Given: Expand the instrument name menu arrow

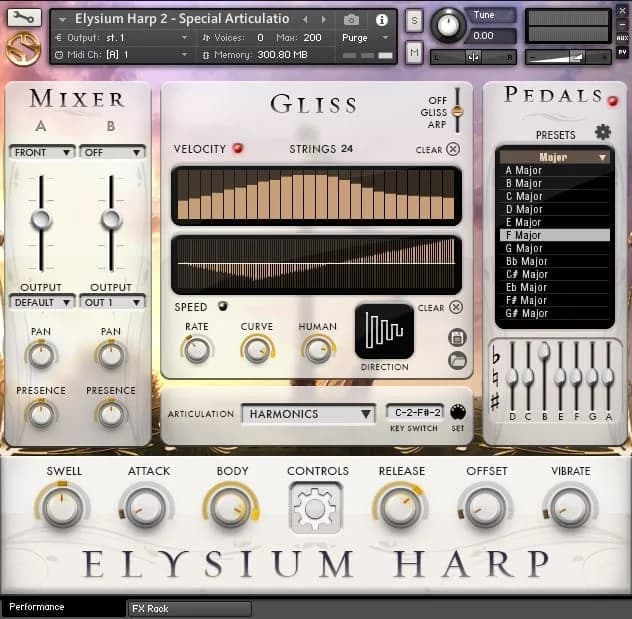Looking at the screenshot, I should 62,20.
